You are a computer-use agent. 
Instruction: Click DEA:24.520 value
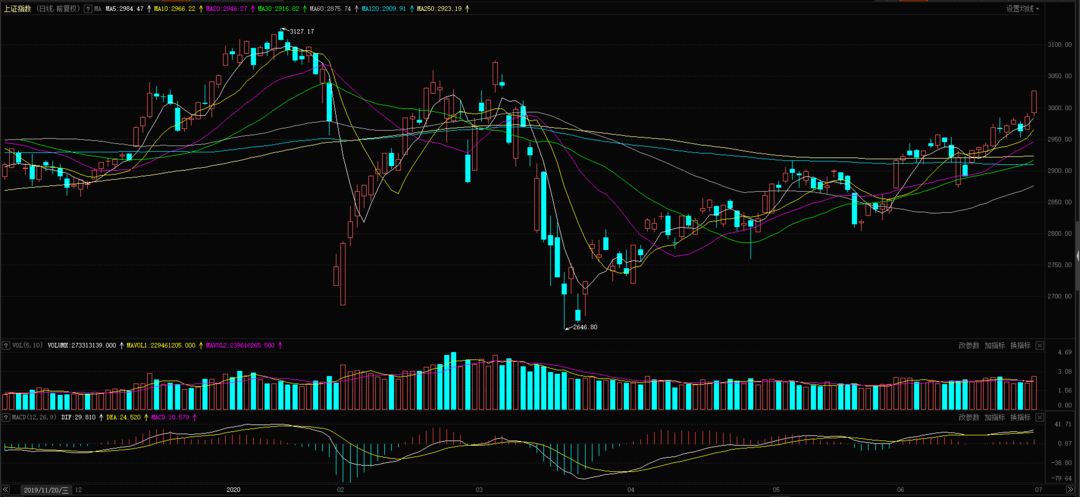click(x=123, y=417)
